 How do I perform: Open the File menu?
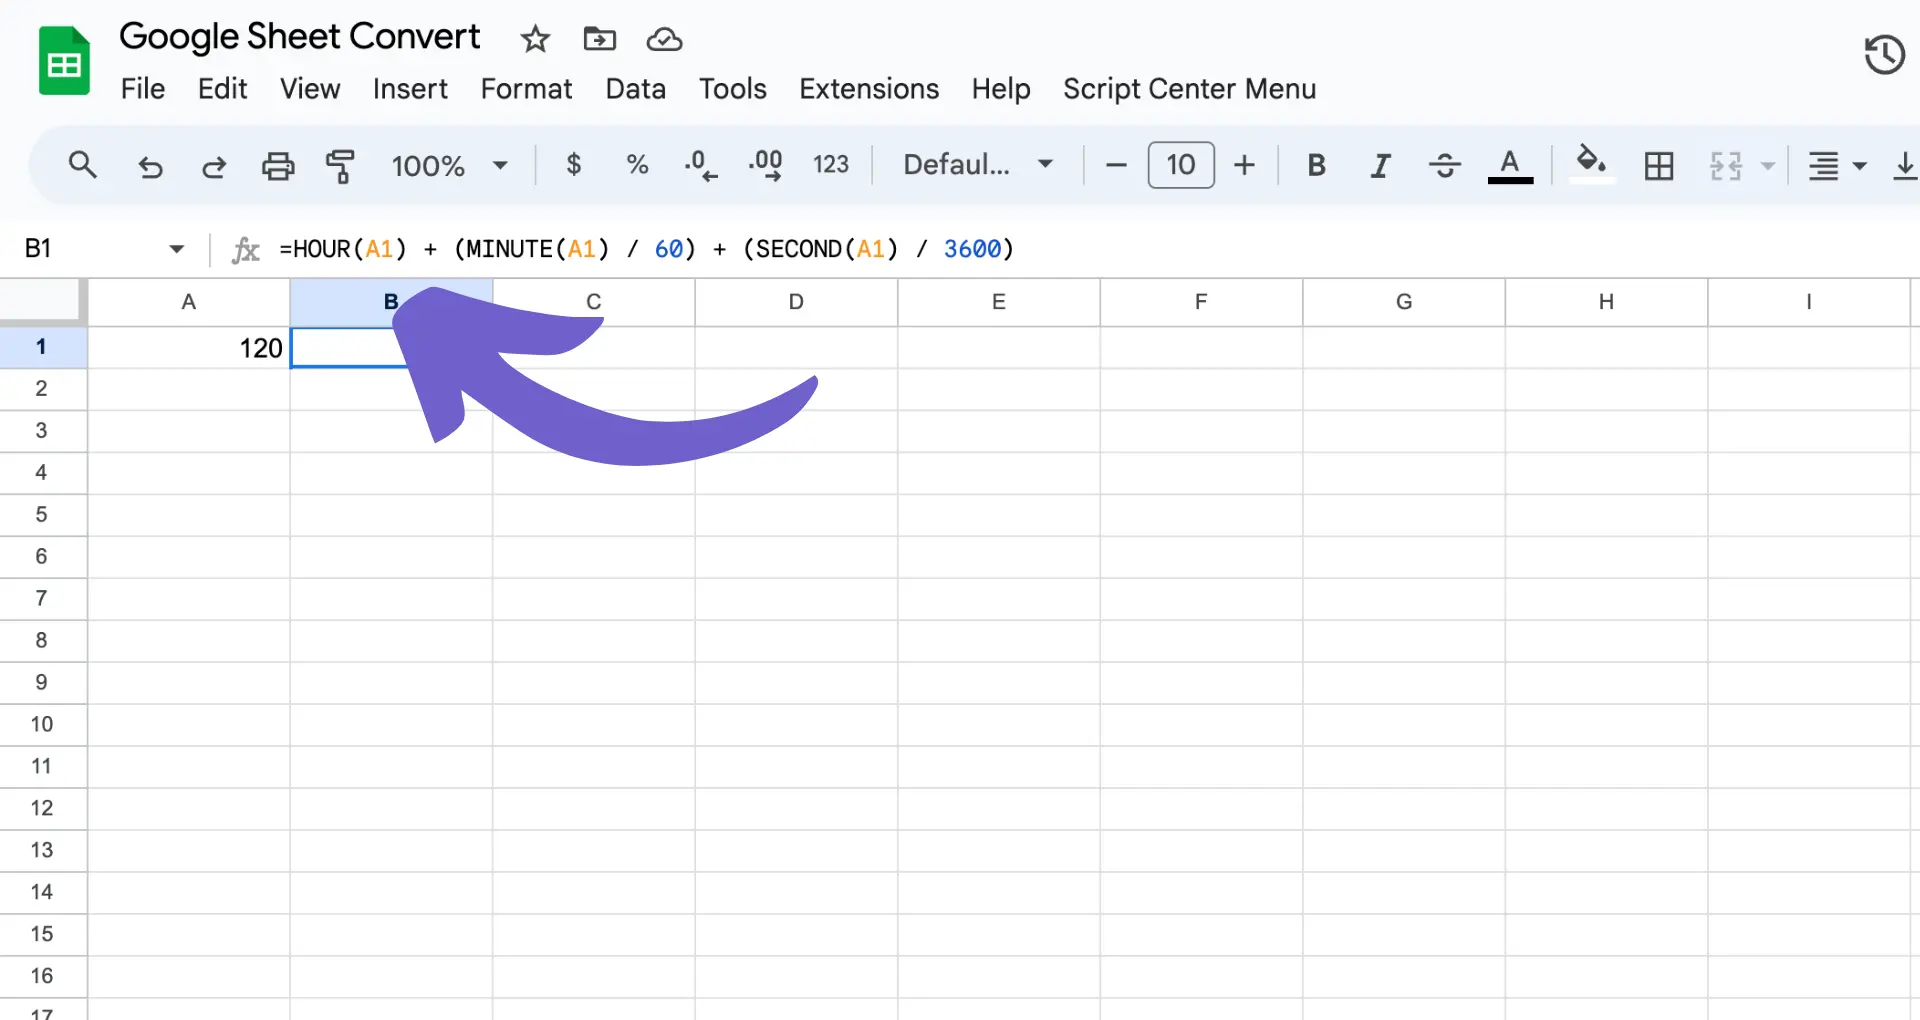(142, 89)
